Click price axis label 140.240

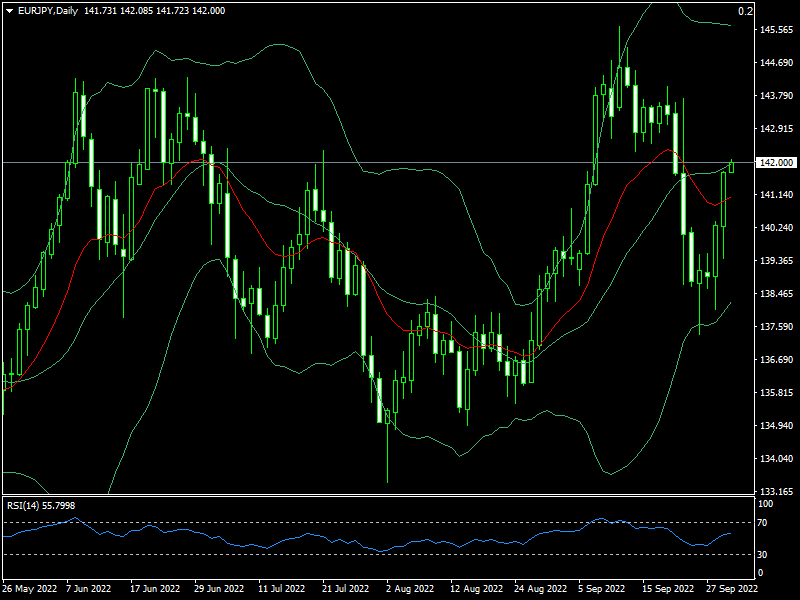click(777, 228)
